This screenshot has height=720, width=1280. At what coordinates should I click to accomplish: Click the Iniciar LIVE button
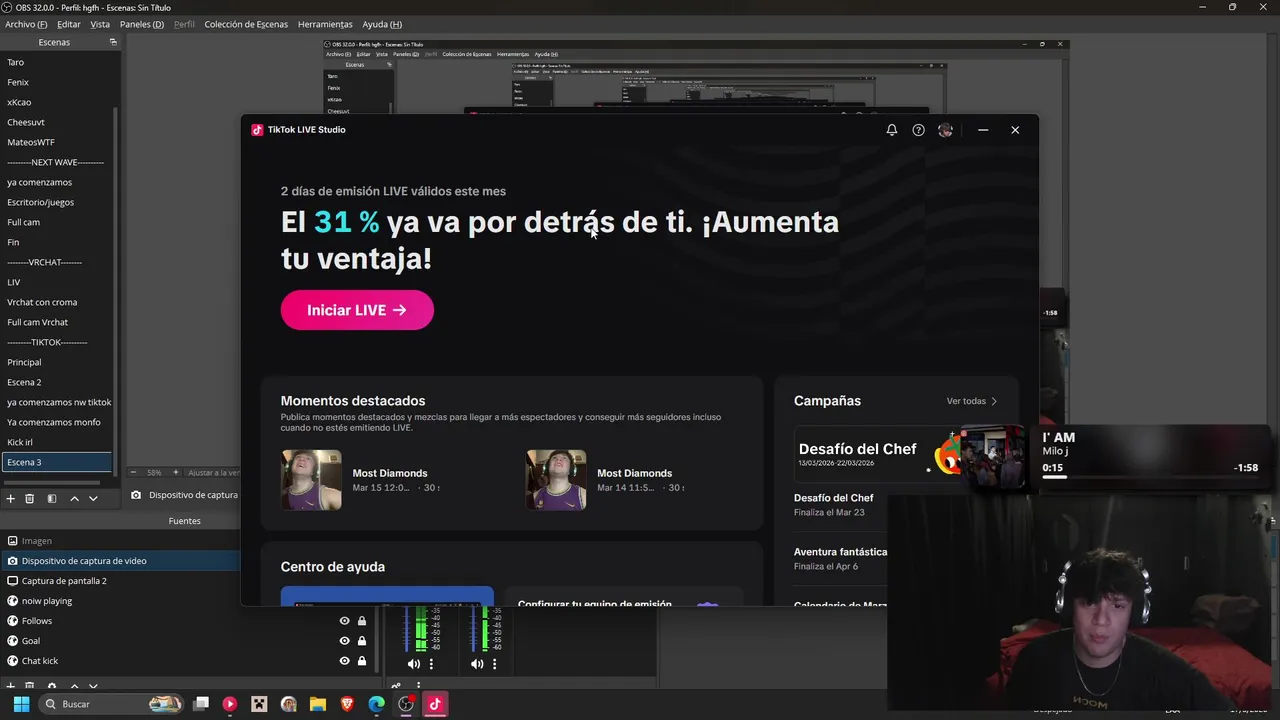click(357, 310)
